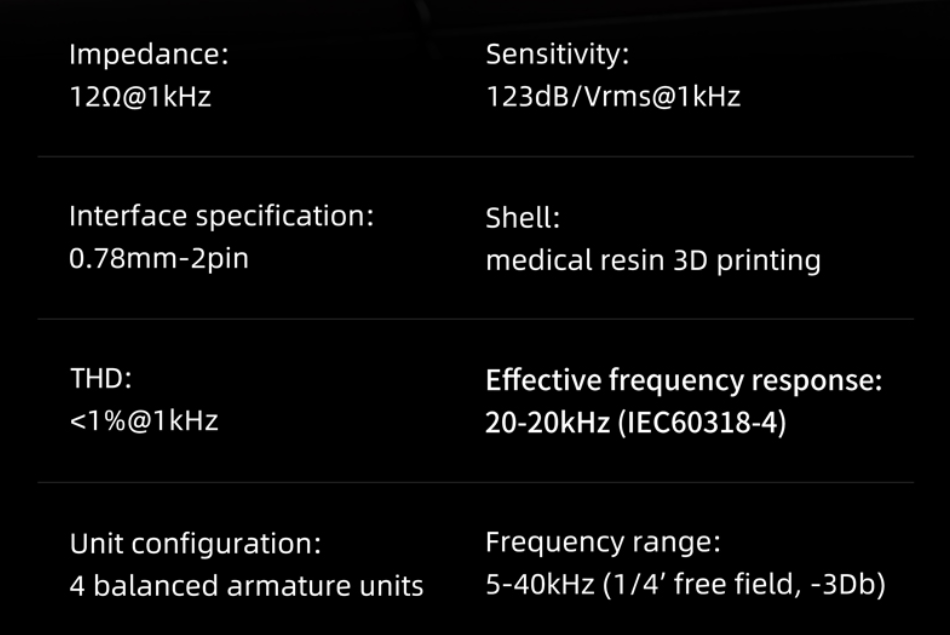Select the 5-40kHz range value

tap(540, 585)
